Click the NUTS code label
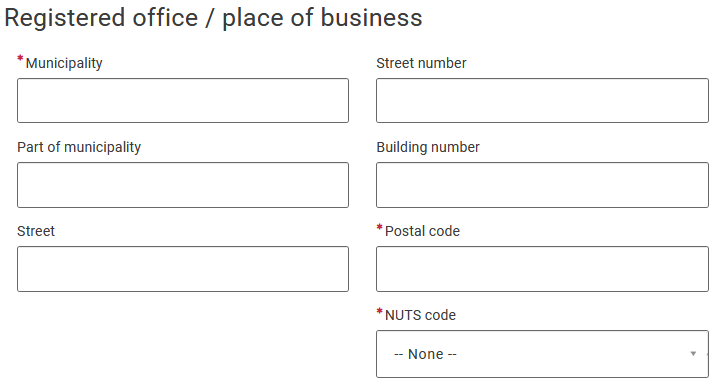The height and width of the screenshot is (388, 721). (420, 315)
